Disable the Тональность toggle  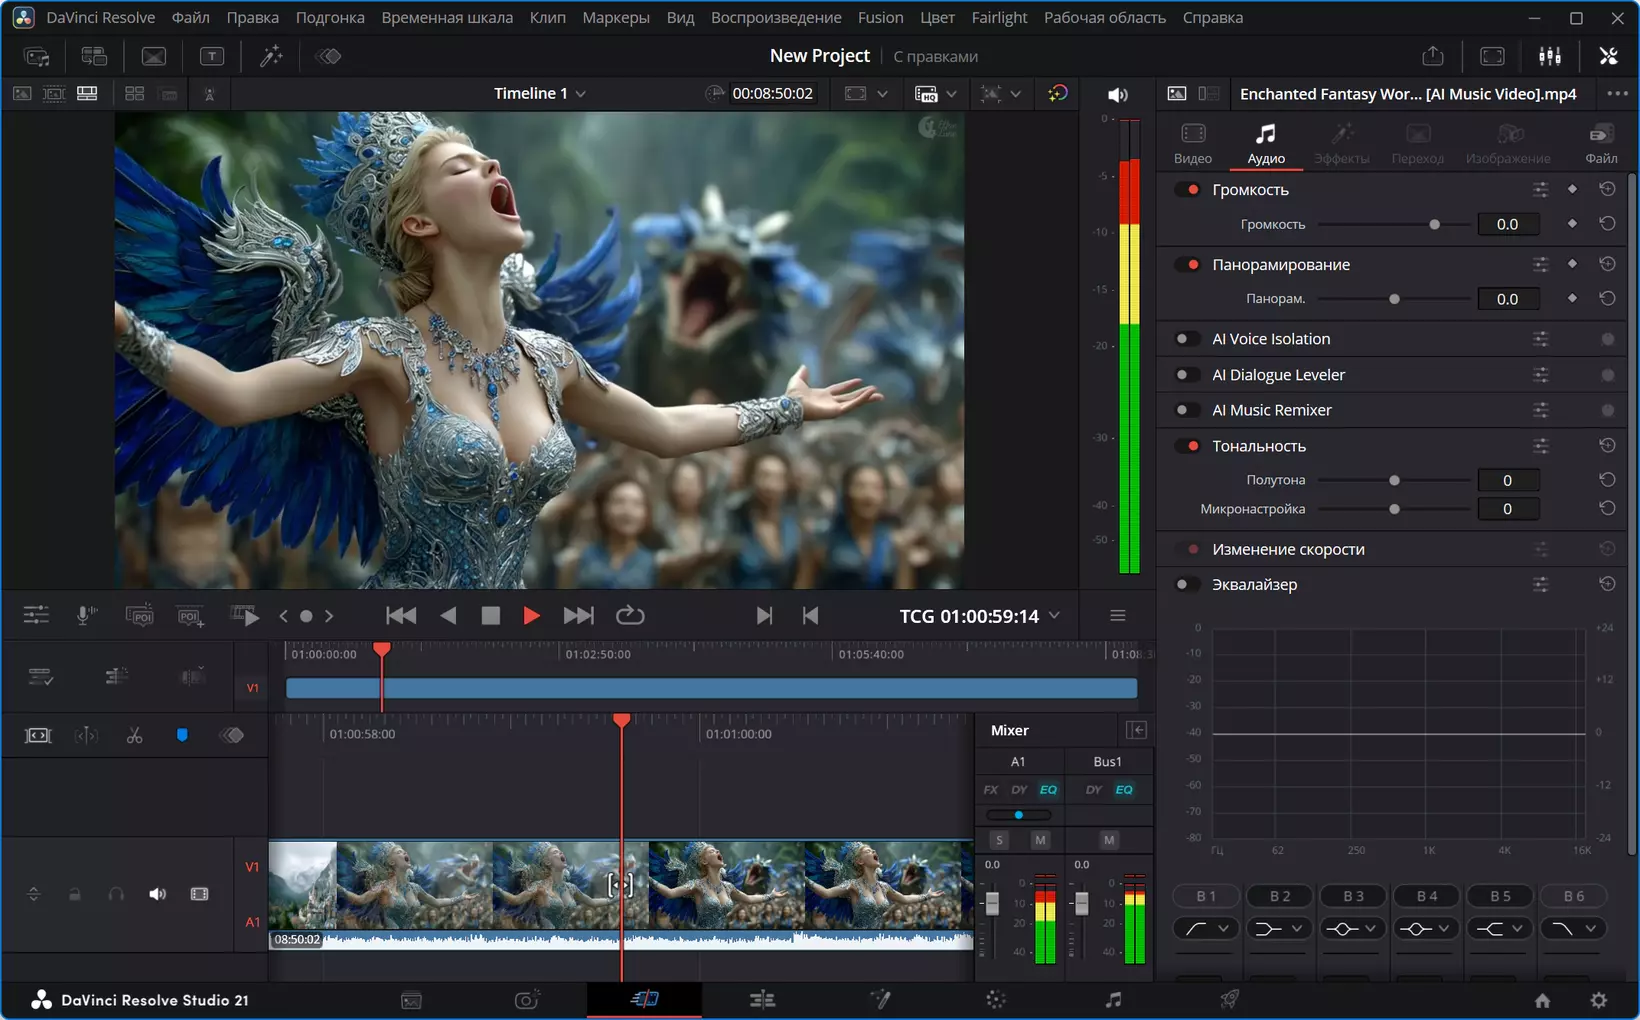[1187, 446]
